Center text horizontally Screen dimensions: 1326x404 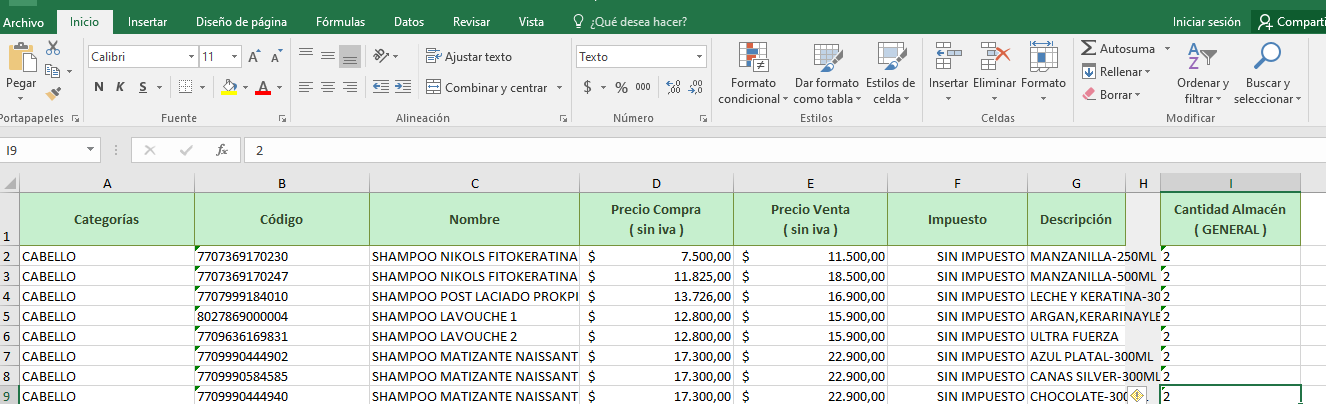[x=328, y=87]
